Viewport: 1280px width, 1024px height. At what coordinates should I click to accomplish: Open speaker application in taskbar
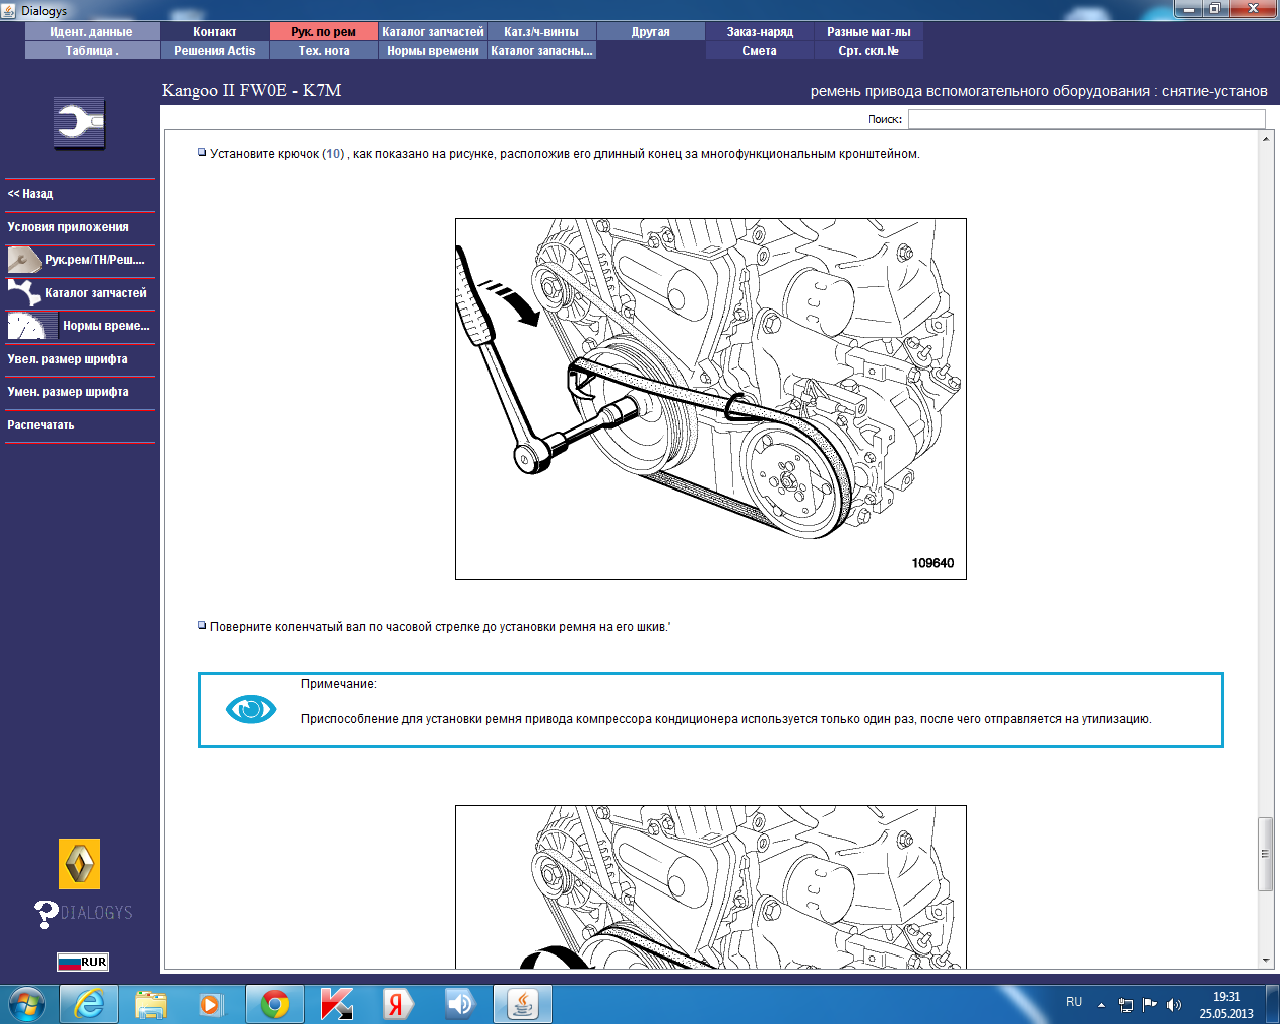460,1004
